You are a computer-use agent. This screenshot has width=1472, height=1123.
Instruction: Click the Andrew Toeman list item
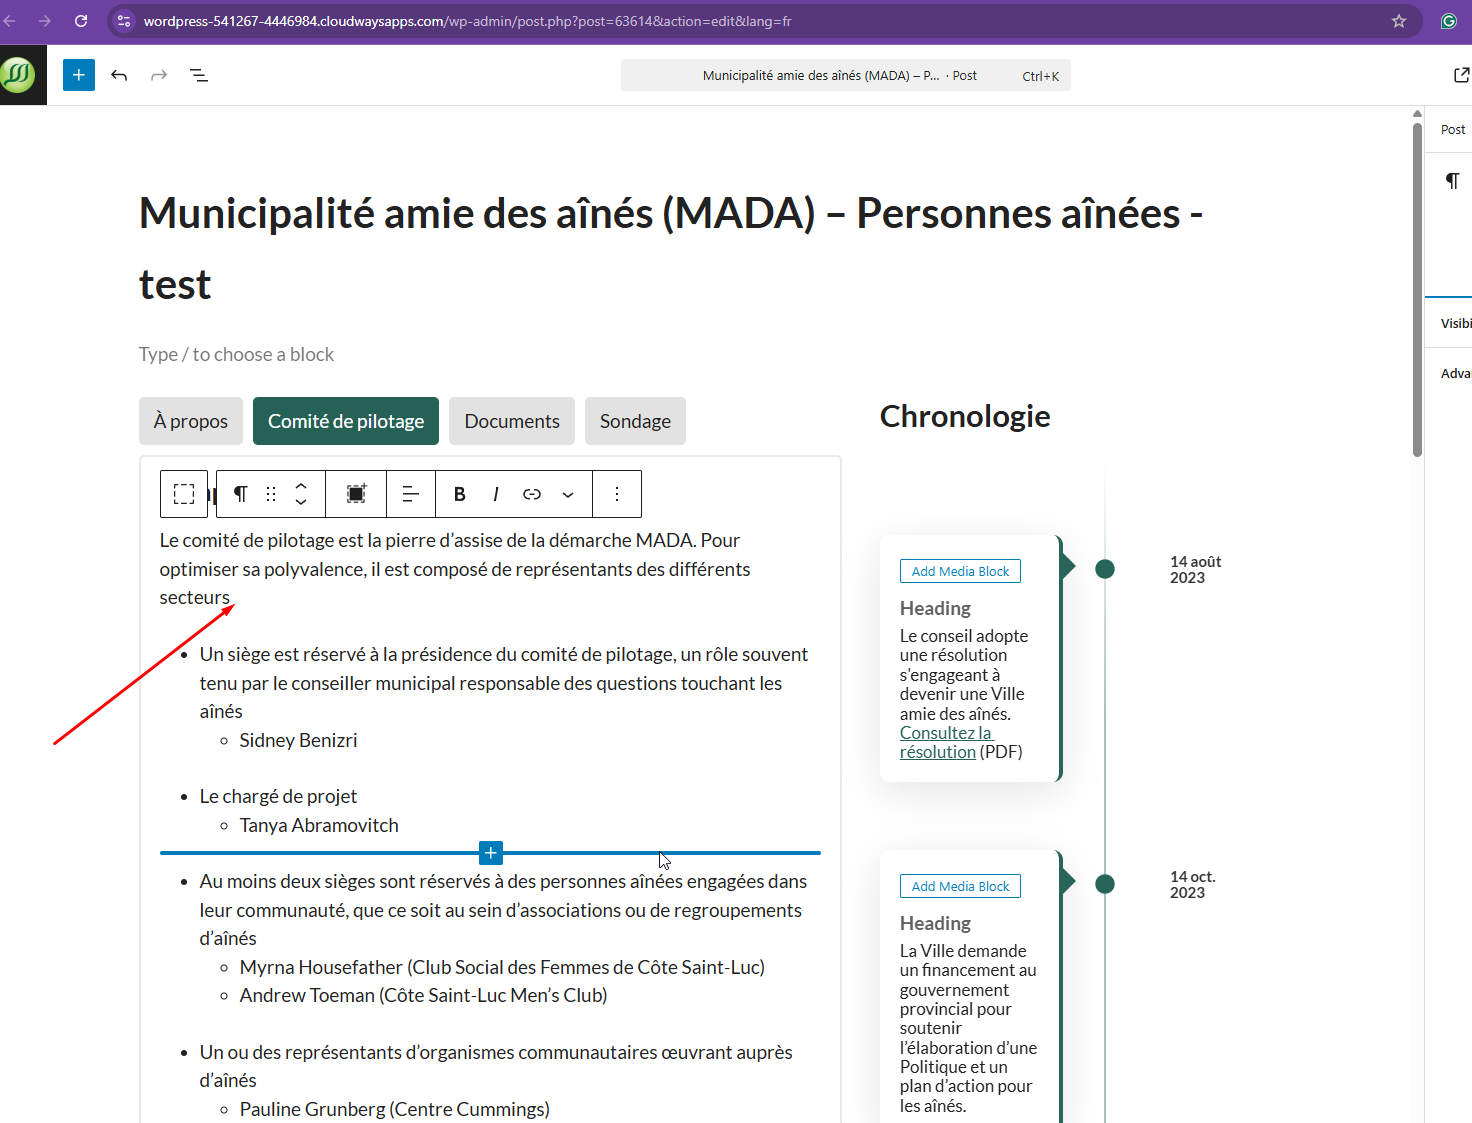pyautogui.click(x=423, y=995)
